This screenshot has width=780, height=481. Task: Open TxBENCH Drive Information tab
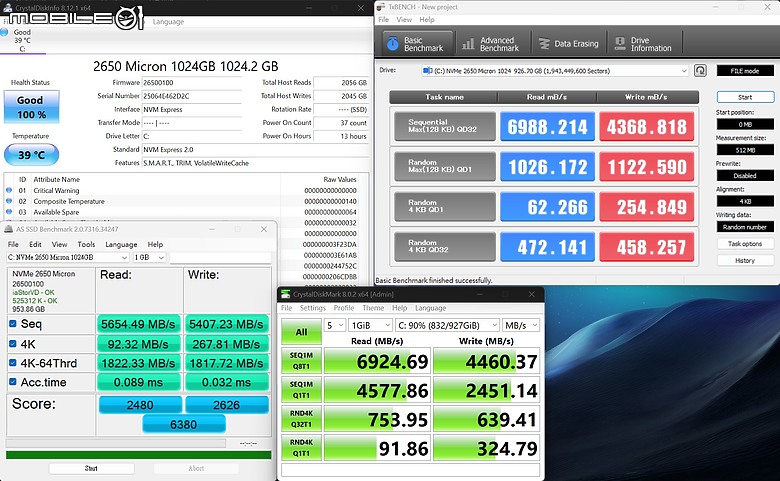tap(644, 44)
